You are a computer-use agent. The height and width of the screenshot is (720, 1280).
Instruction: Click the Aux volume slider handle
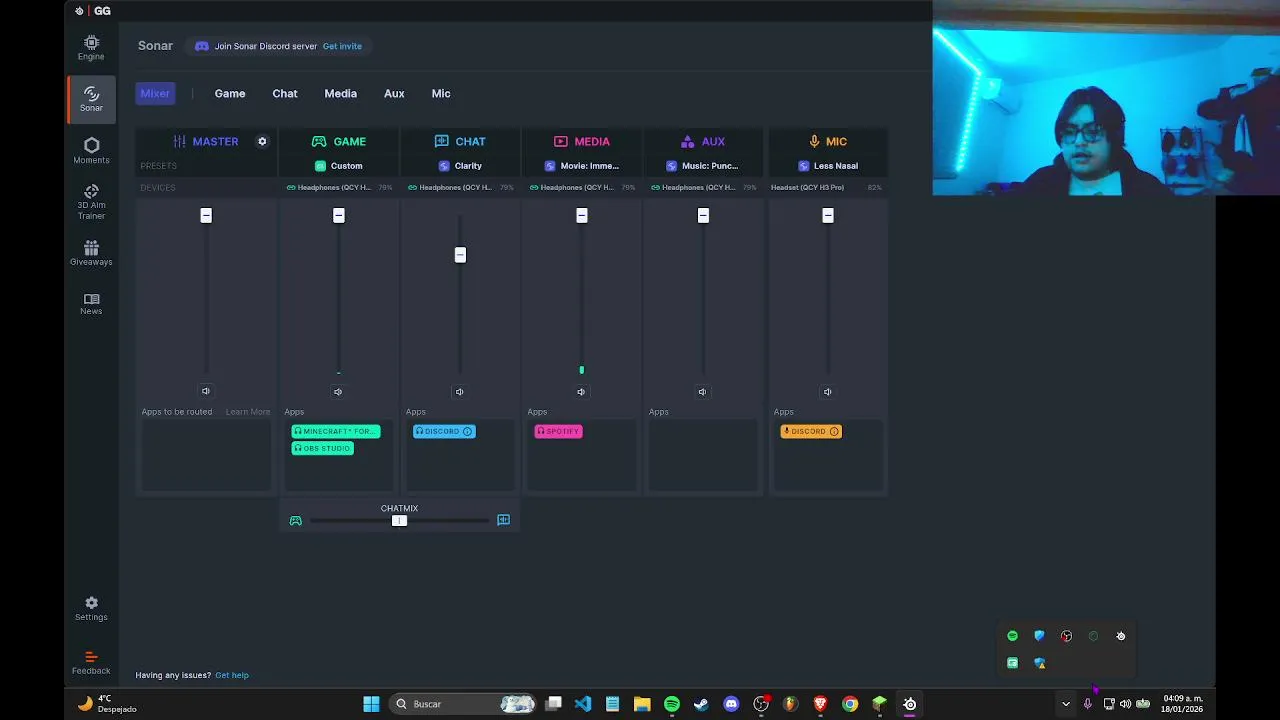click(703, 215)
